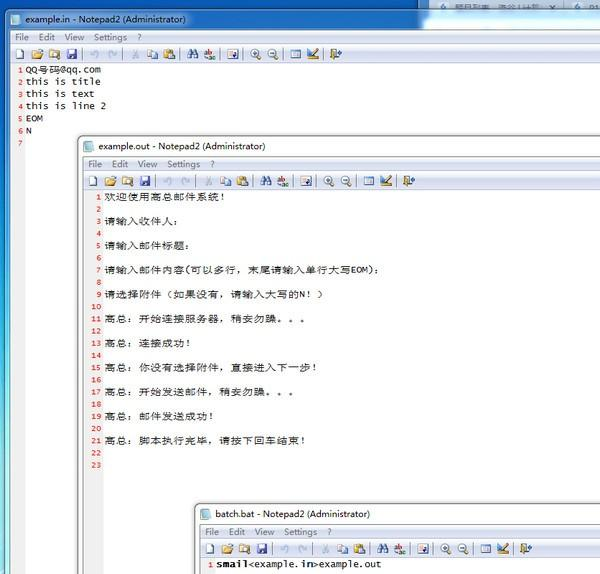Open Replace icon in example.in toolbar
This screenshot has height=574, width=600.
click(210, 54)
